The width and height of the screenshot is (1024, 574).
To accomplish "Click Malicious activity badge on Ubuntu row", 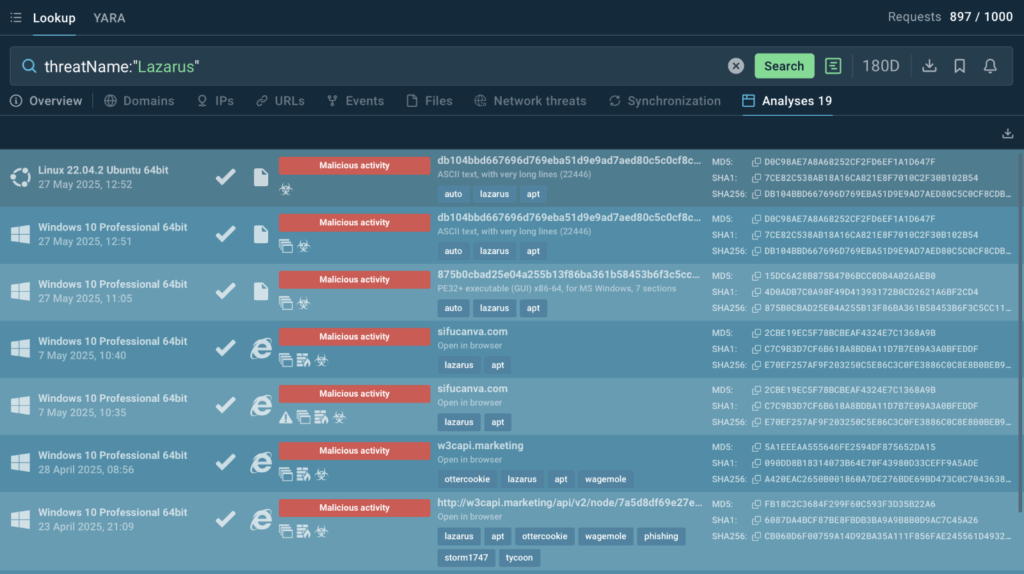I will pyautogui.click(x=355, y=165).
